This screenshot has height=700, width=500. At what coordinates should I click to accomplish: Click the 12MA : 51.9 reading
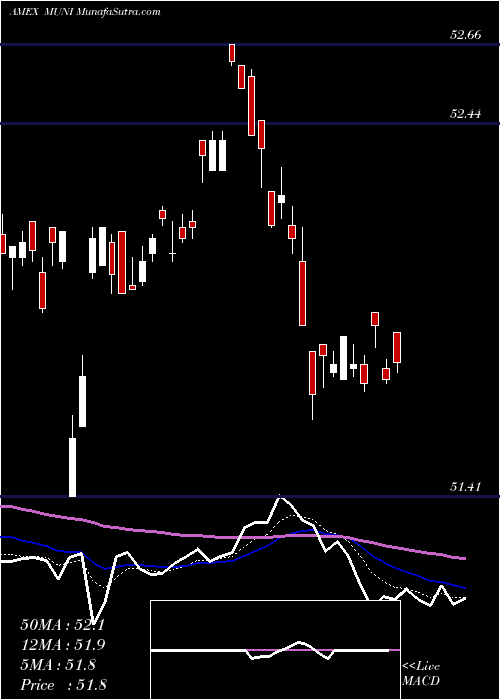pos(62,645)
